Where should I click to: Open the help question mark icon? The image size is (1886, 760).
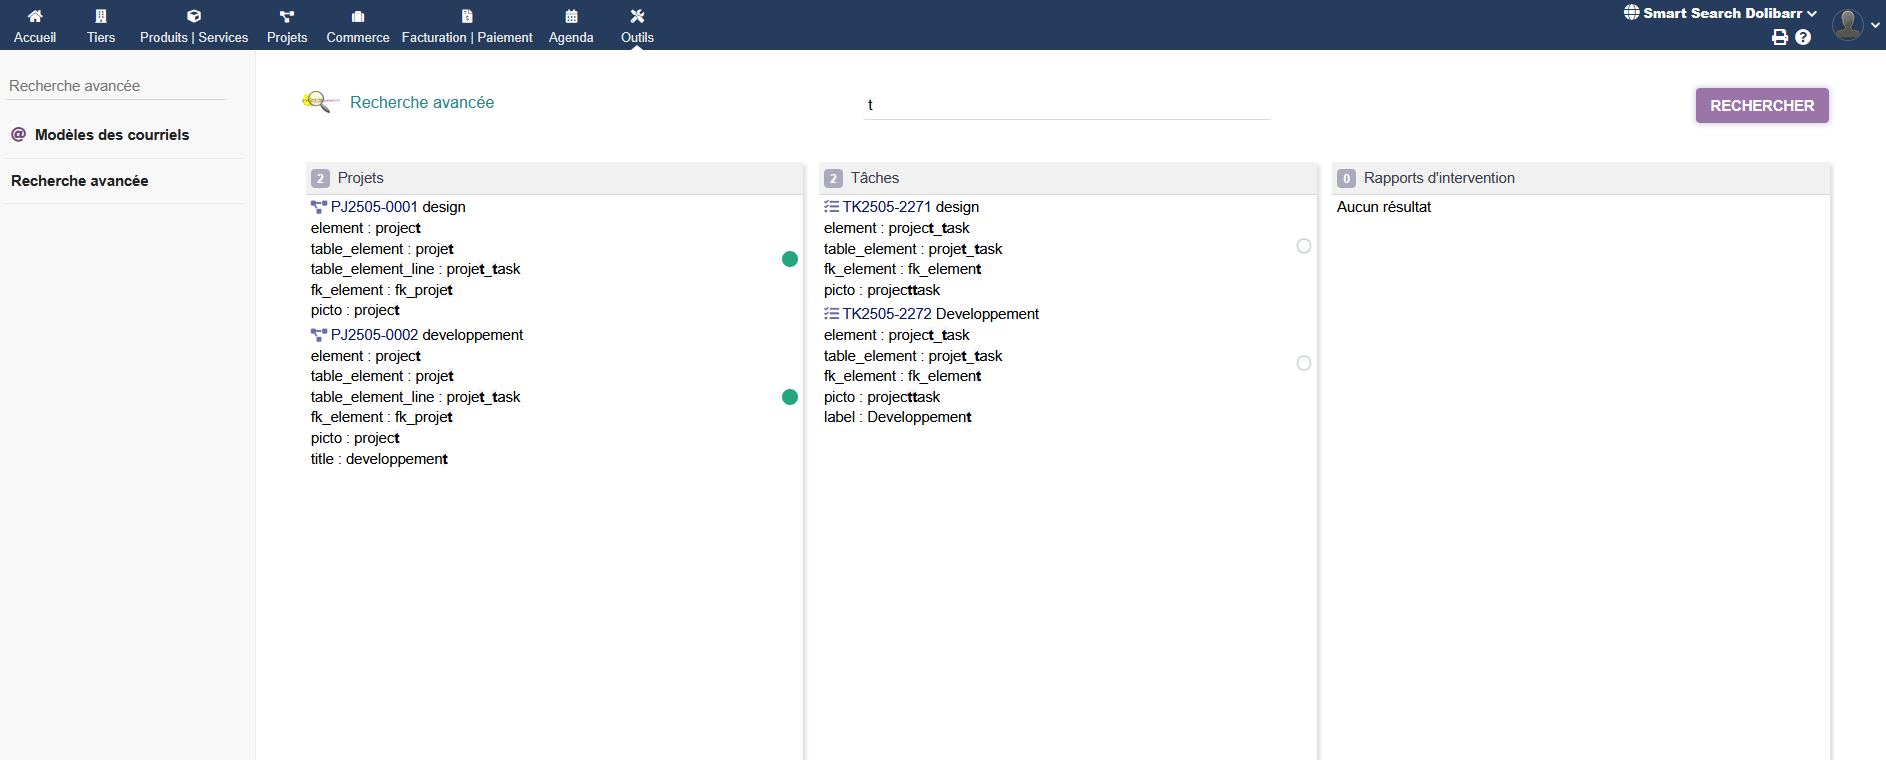click(x=1803, y=37)
